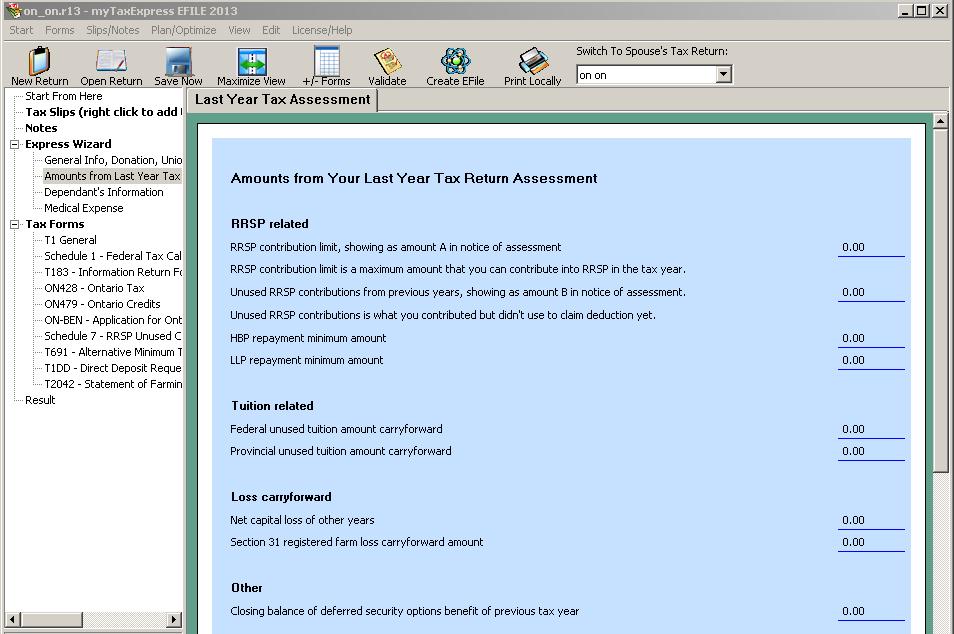
Task: Open the Start menu
Action: [x=21, y=30]
